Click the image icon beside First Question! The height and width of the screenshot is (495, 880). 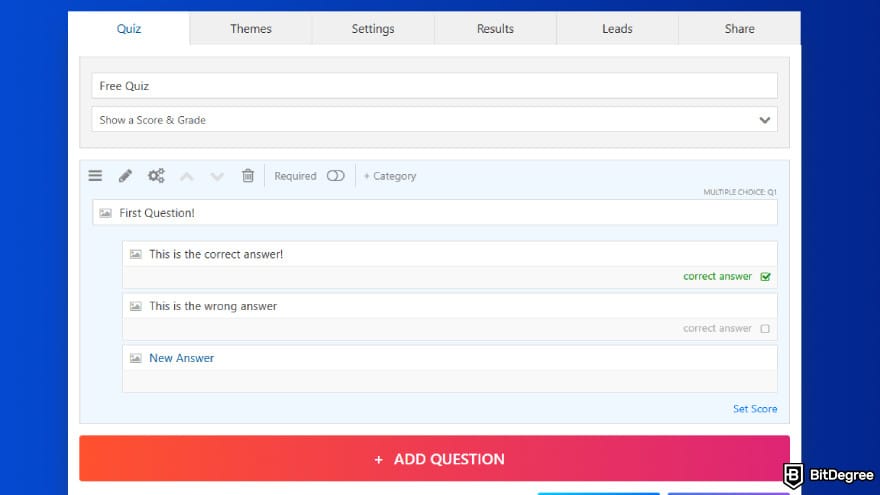coord(106,213)
